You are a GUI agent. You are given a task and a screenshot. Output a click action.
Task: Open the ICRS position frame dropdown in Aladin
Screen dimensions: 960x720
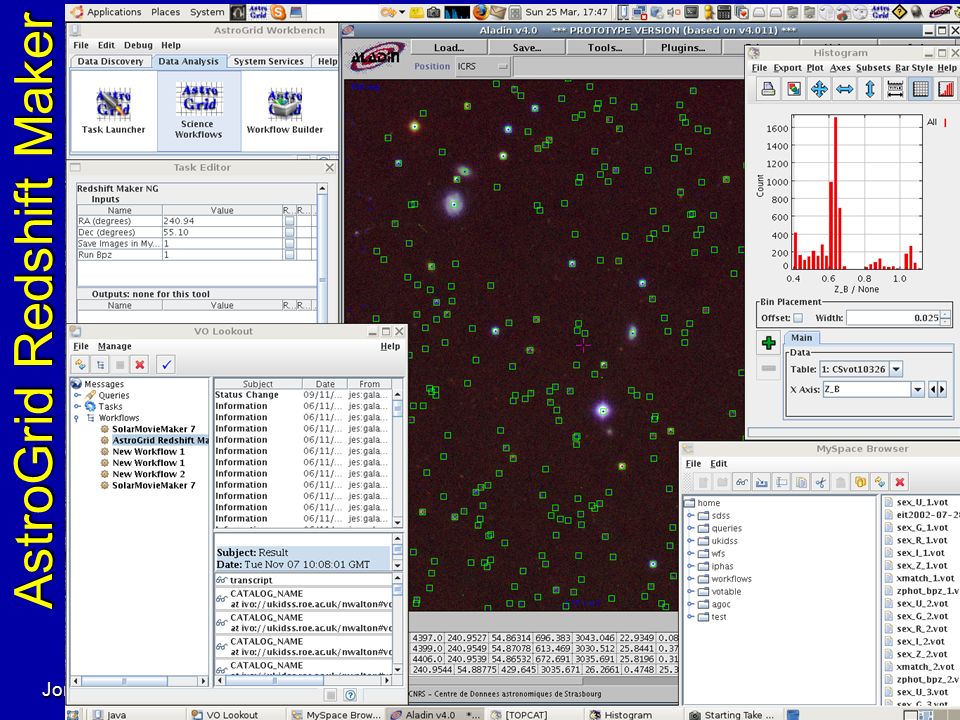click(x=482, y=66)
